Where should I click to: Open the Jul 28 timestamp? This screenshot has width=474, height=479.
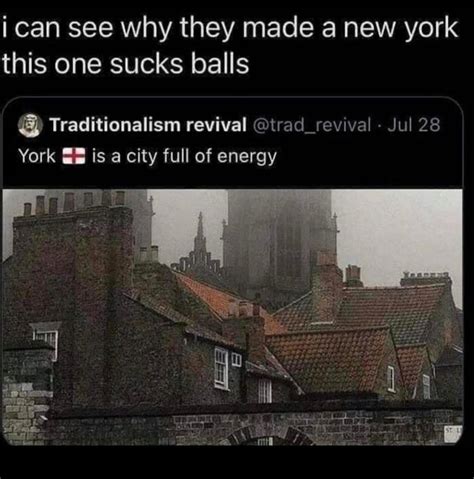(414, 125)
